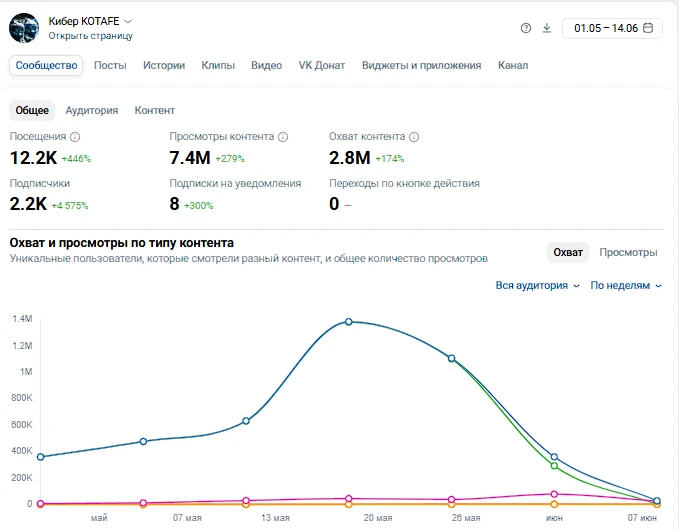Switch chart to Просмотры mode
Viewport: 679px width, 530px height.
(628, 252)
